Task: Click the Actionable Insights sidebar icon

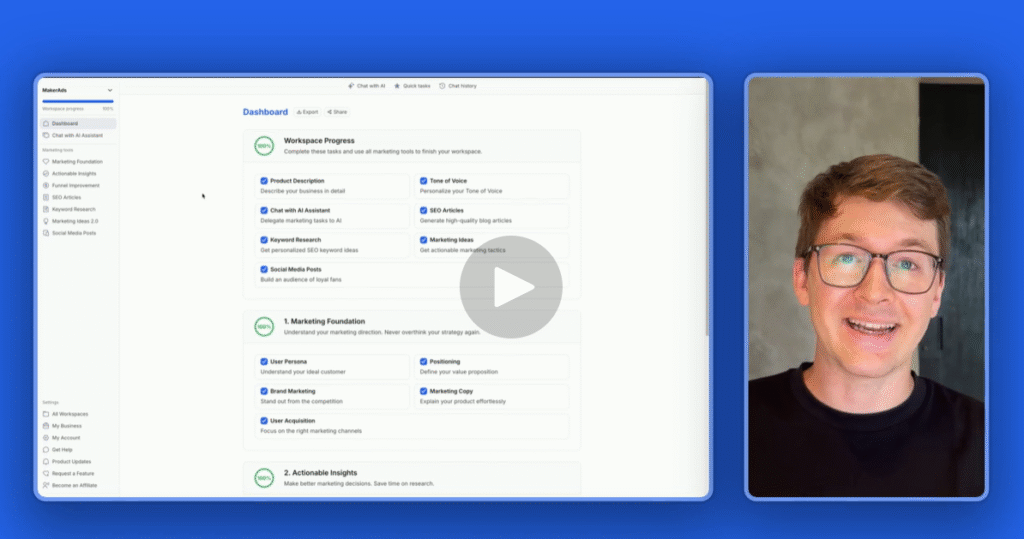Action: tap(46, 173)
